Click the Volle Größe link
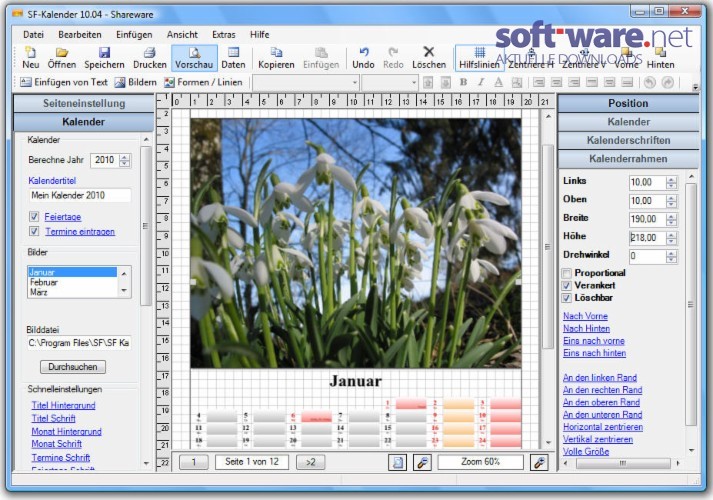 point(586,452)
